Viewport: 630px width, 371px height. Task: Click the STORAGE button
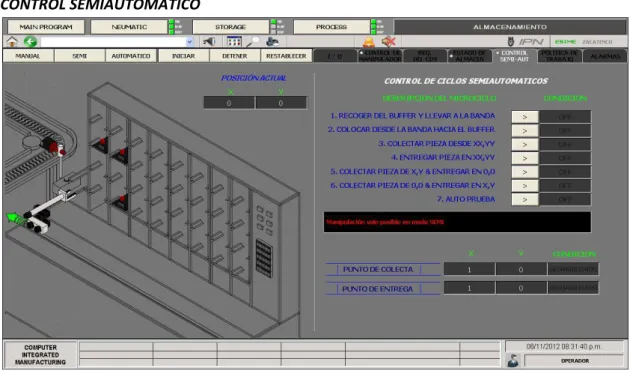[231, 27]
